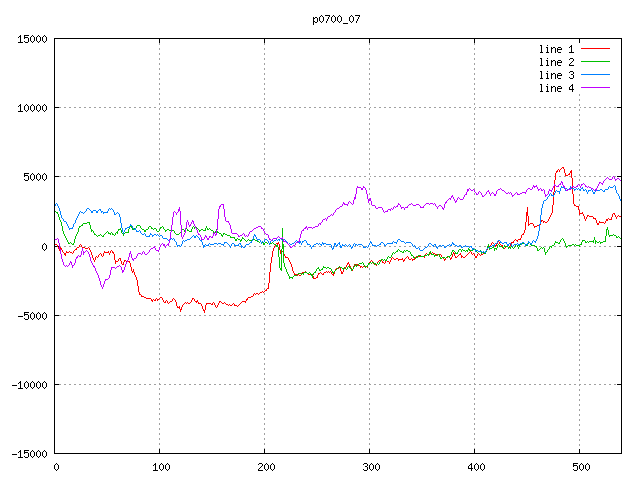Click the x-axis label 500

tap(581, 467)
